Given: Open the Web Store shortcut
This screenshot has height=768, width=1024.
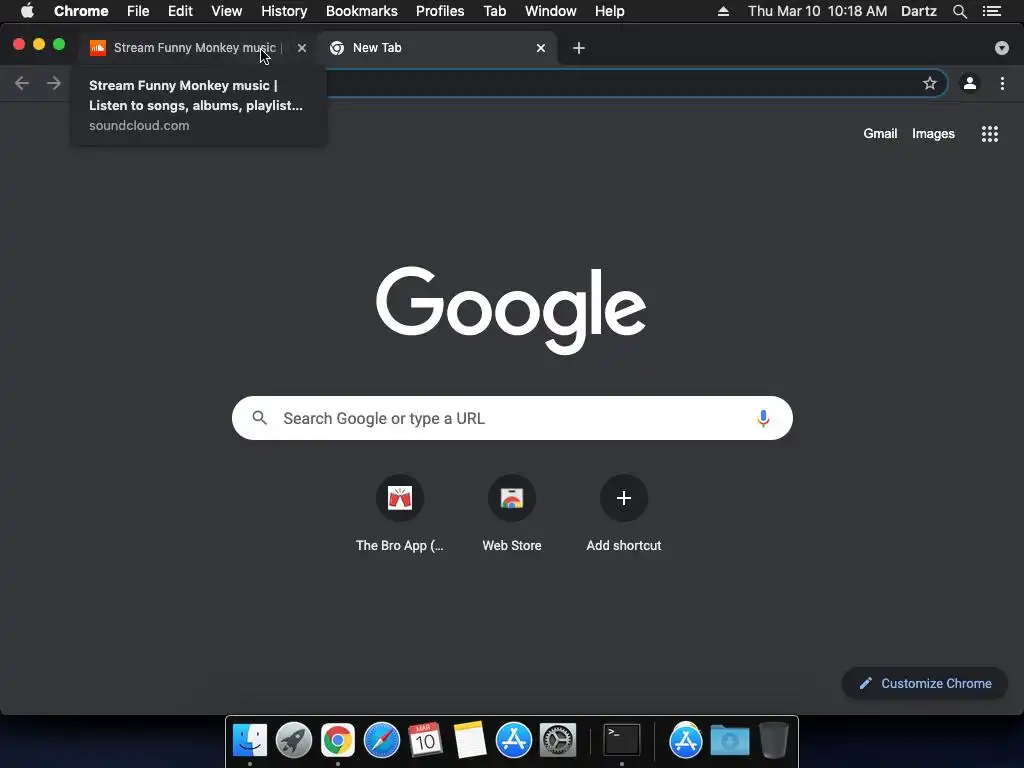Looking at the screenshot, I should click(x=512, y=513).
